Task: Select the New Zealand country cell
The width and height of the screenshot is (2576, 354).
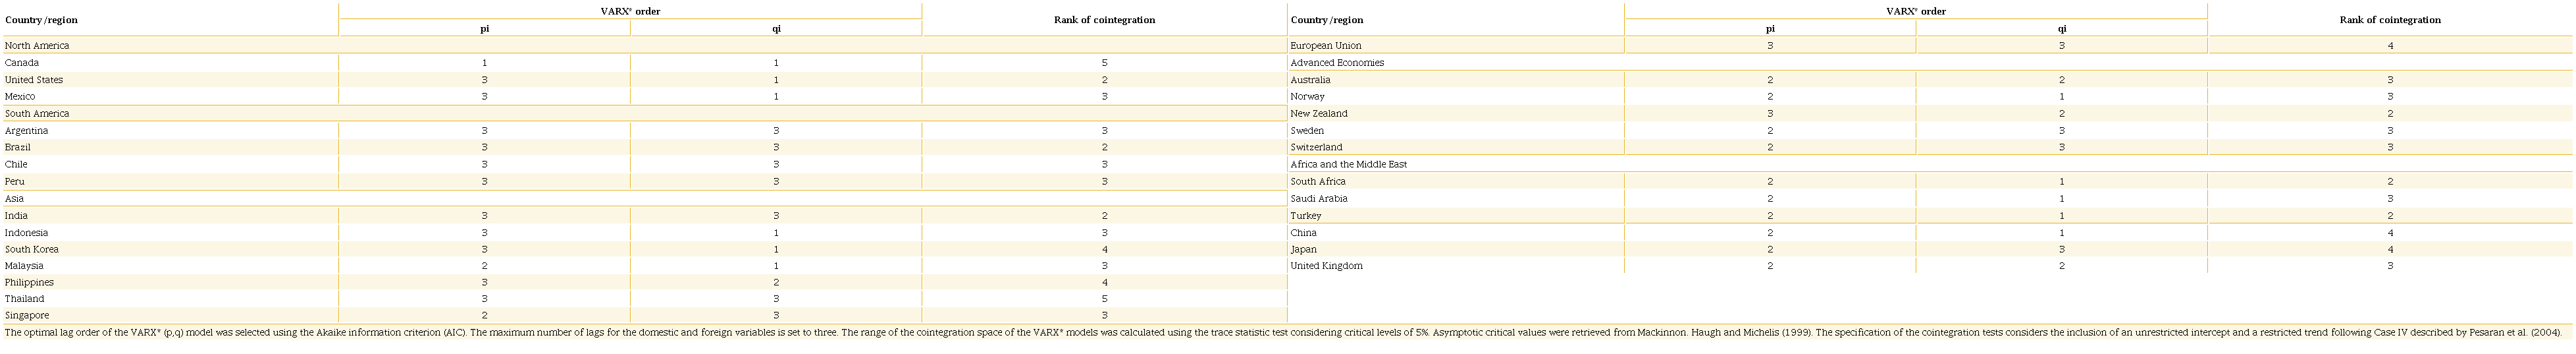Action: 1319,114
